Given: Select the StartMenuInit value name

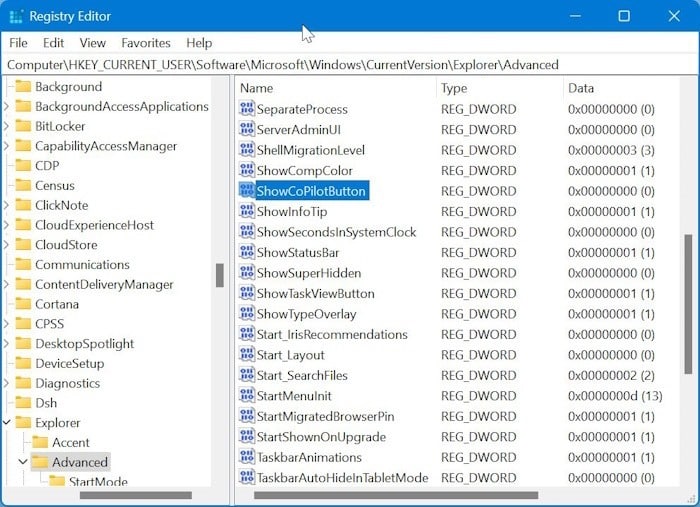Looking at the screenshot, I should [294, 396].
